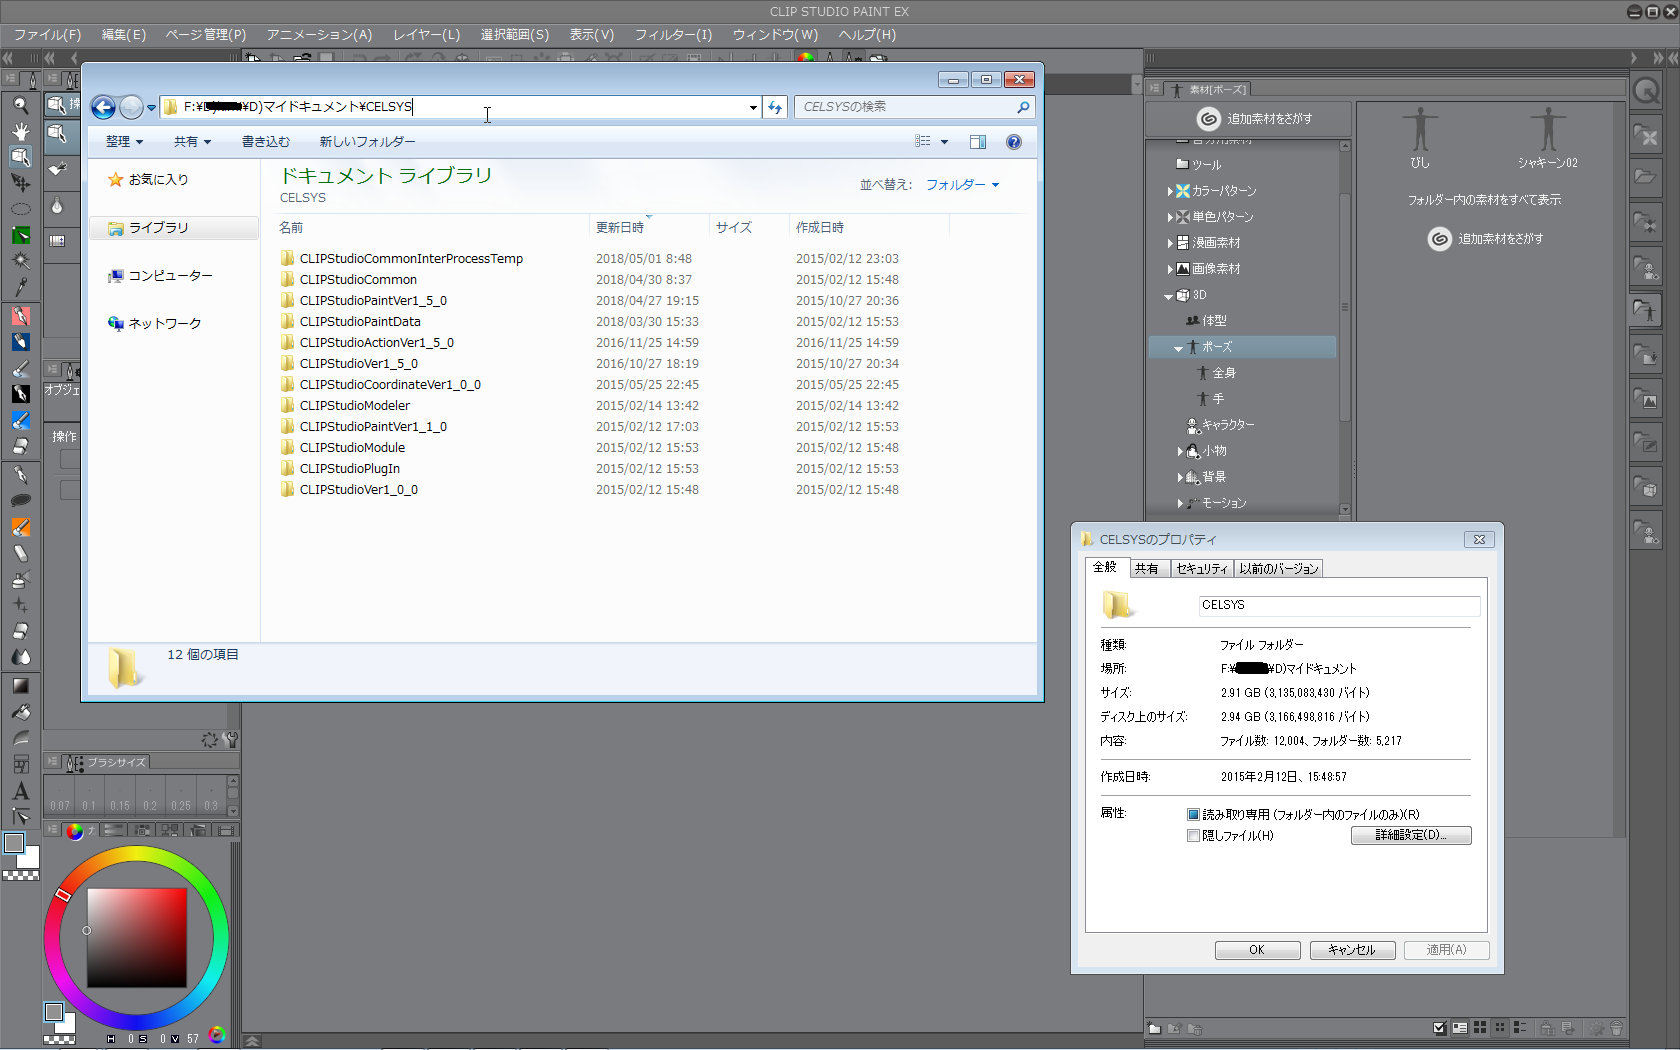Select the Zoom magnifier tool in tool palette
Image resolution: width=1680 pixels, height=1050 pixels.
pos(20,105)
